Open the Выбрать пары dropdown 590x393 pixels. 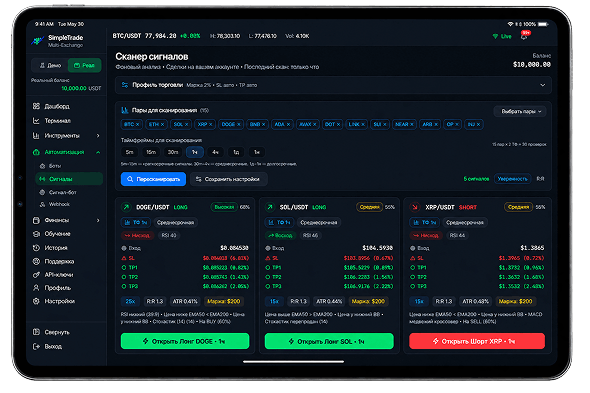[520, 111]
